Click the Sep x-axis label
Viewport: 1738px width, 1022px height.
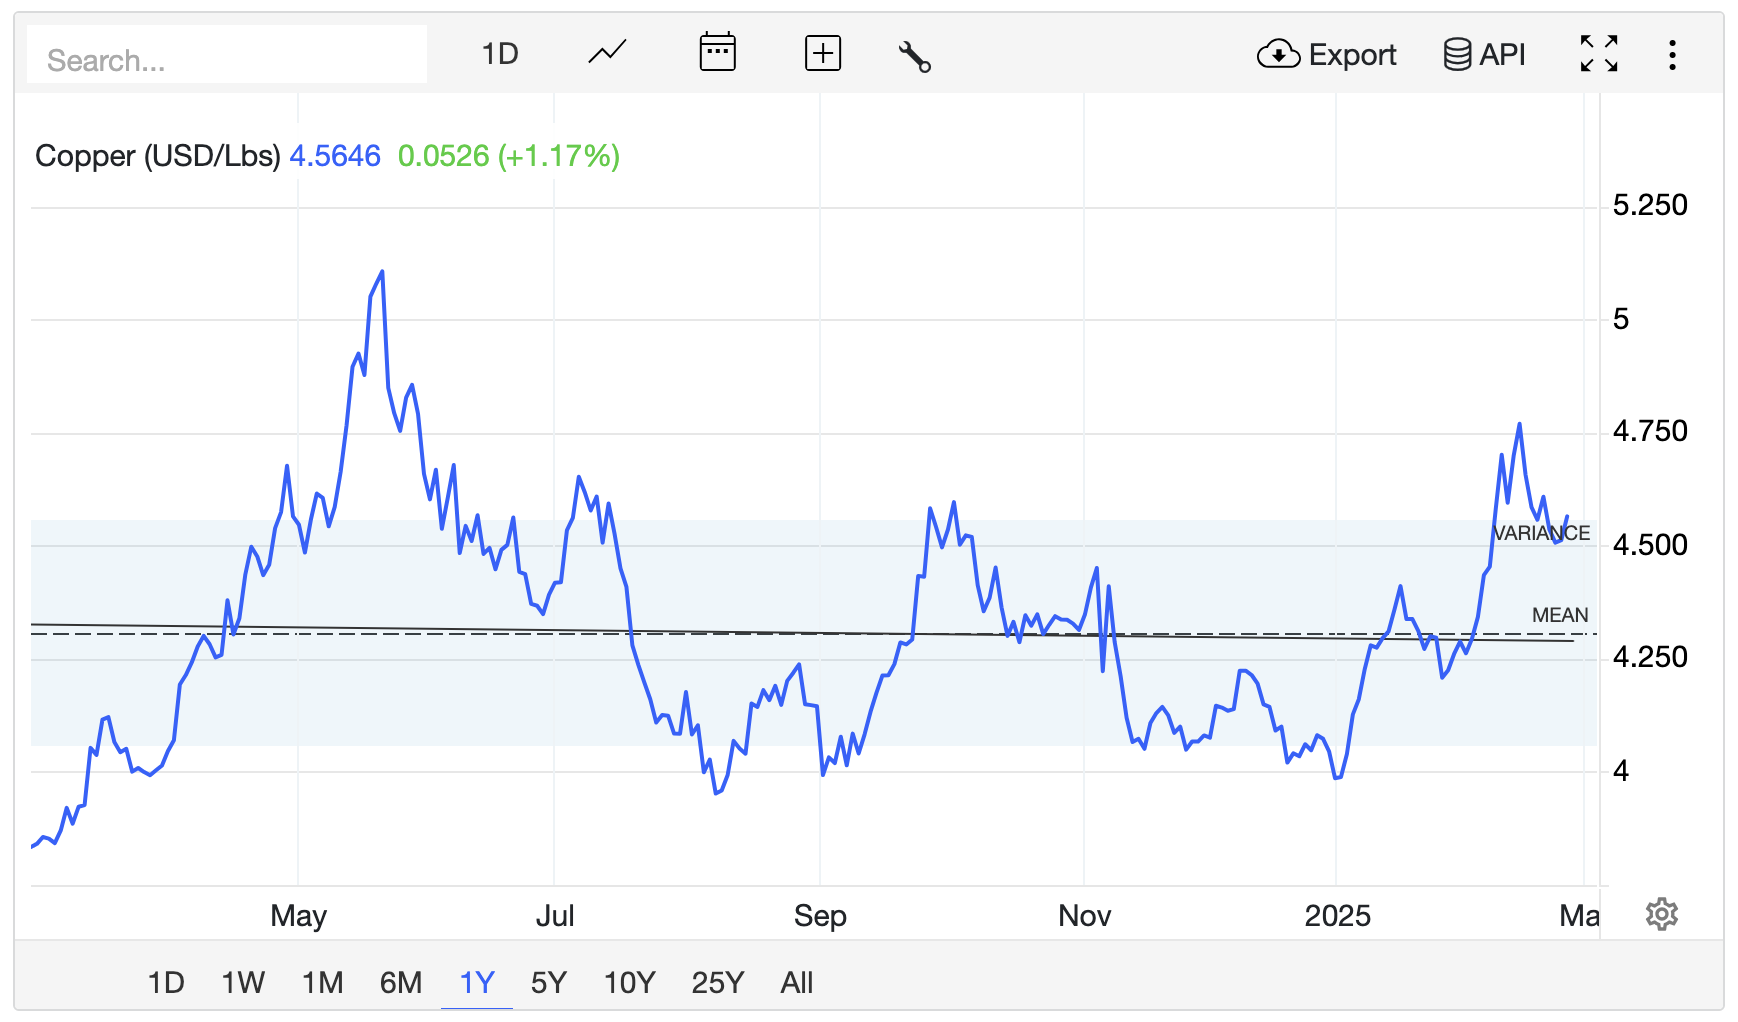(820, 916)
